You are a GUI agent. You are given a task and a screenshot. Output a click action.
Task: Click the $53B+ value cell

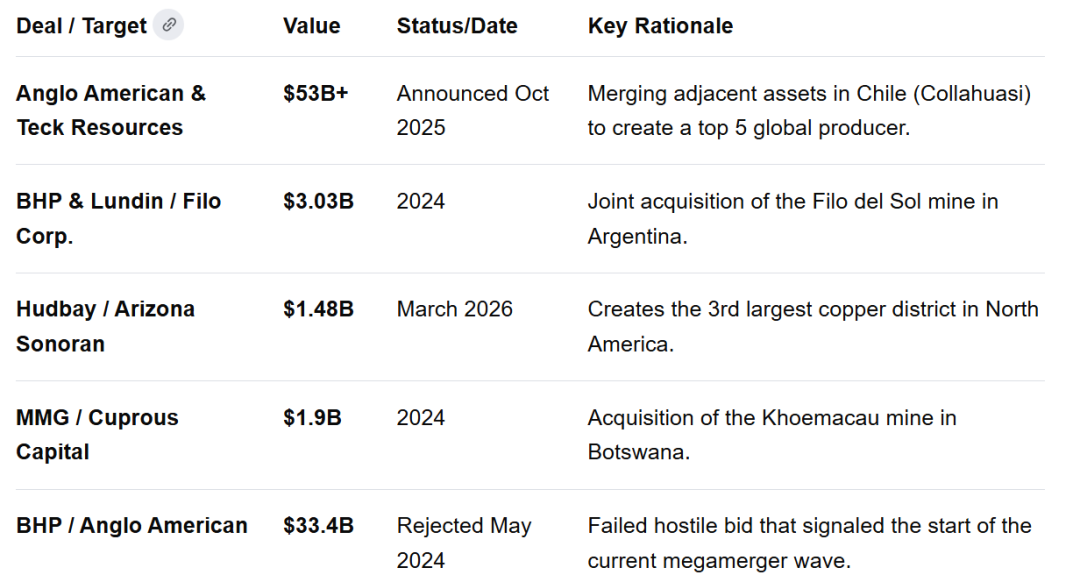[x=315, y=94]
